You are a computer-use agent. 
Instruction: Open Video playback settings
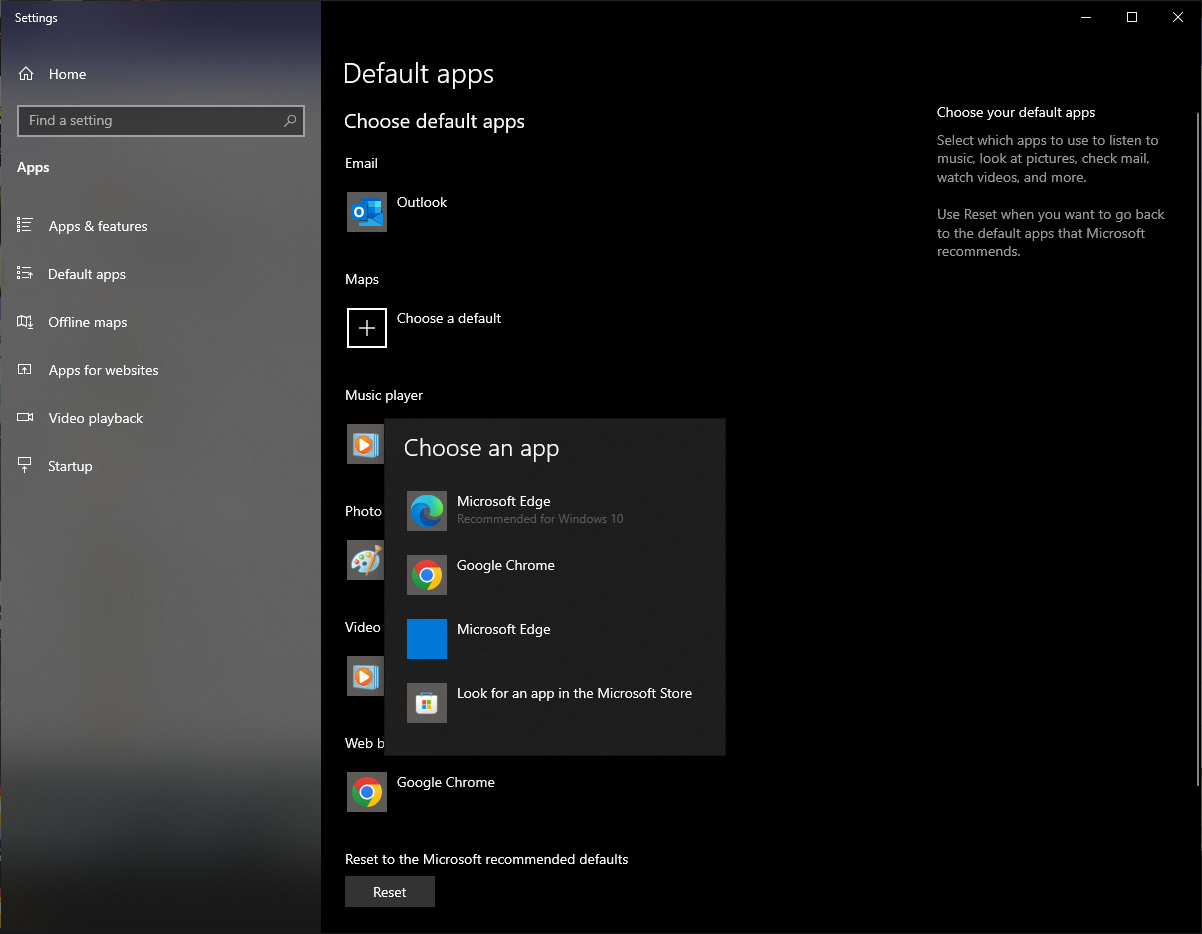coord(160,418)
